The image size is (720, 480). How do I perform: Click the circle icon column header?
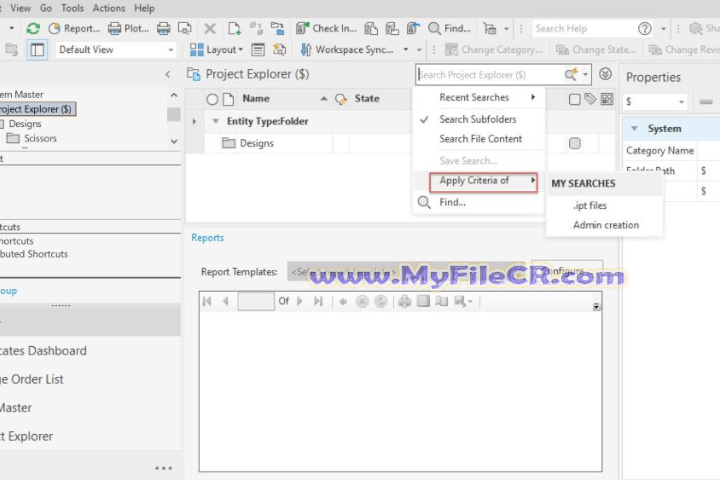tap(212, 99)
